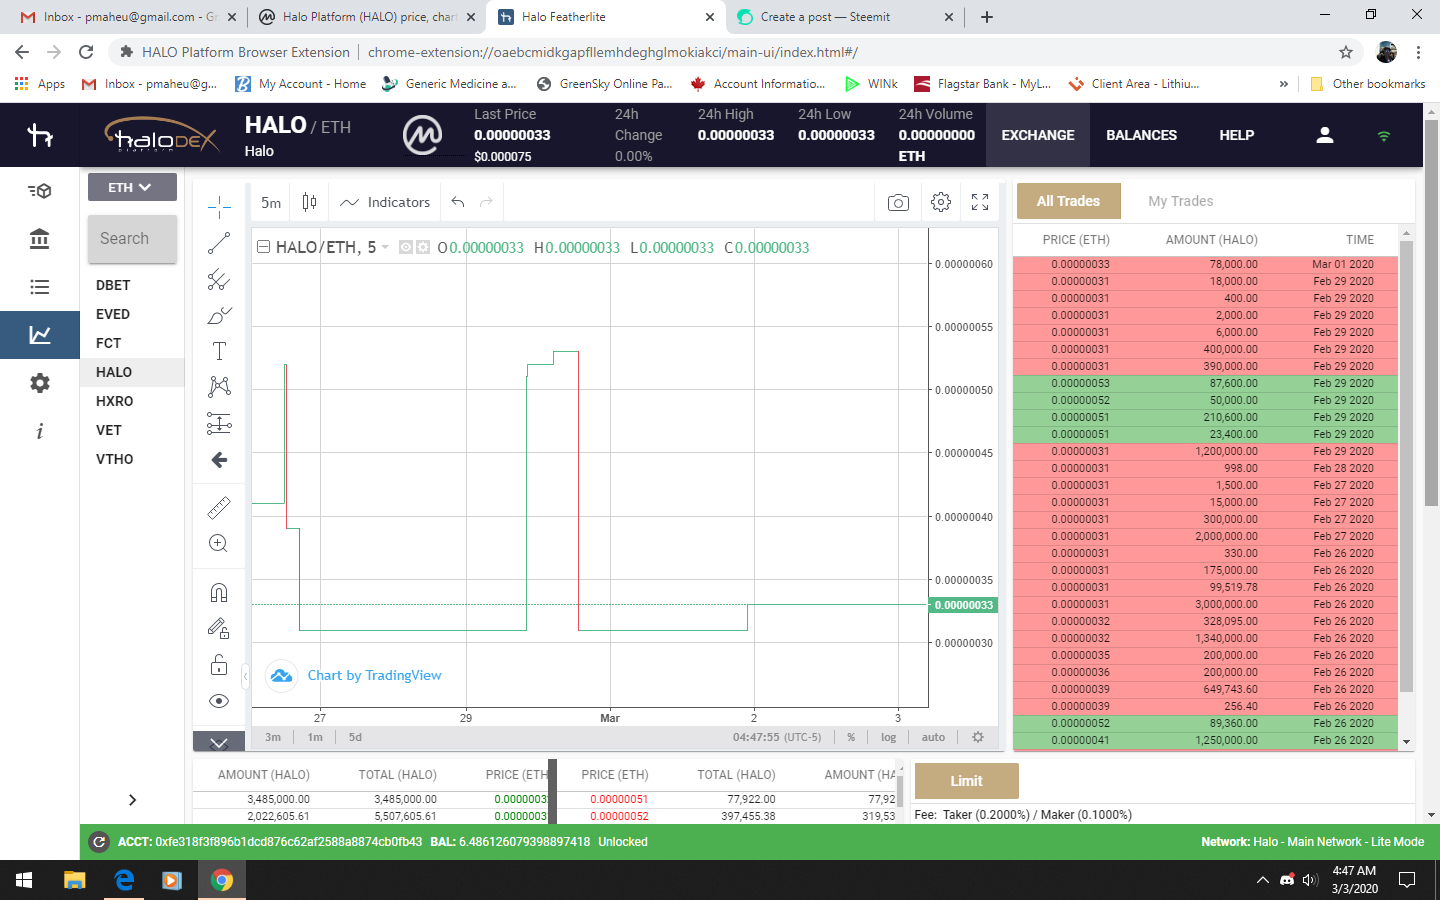Set chart range to 5d
Image resolution: width=1440 pixels, height=900 pixels.
pos(355,737)
